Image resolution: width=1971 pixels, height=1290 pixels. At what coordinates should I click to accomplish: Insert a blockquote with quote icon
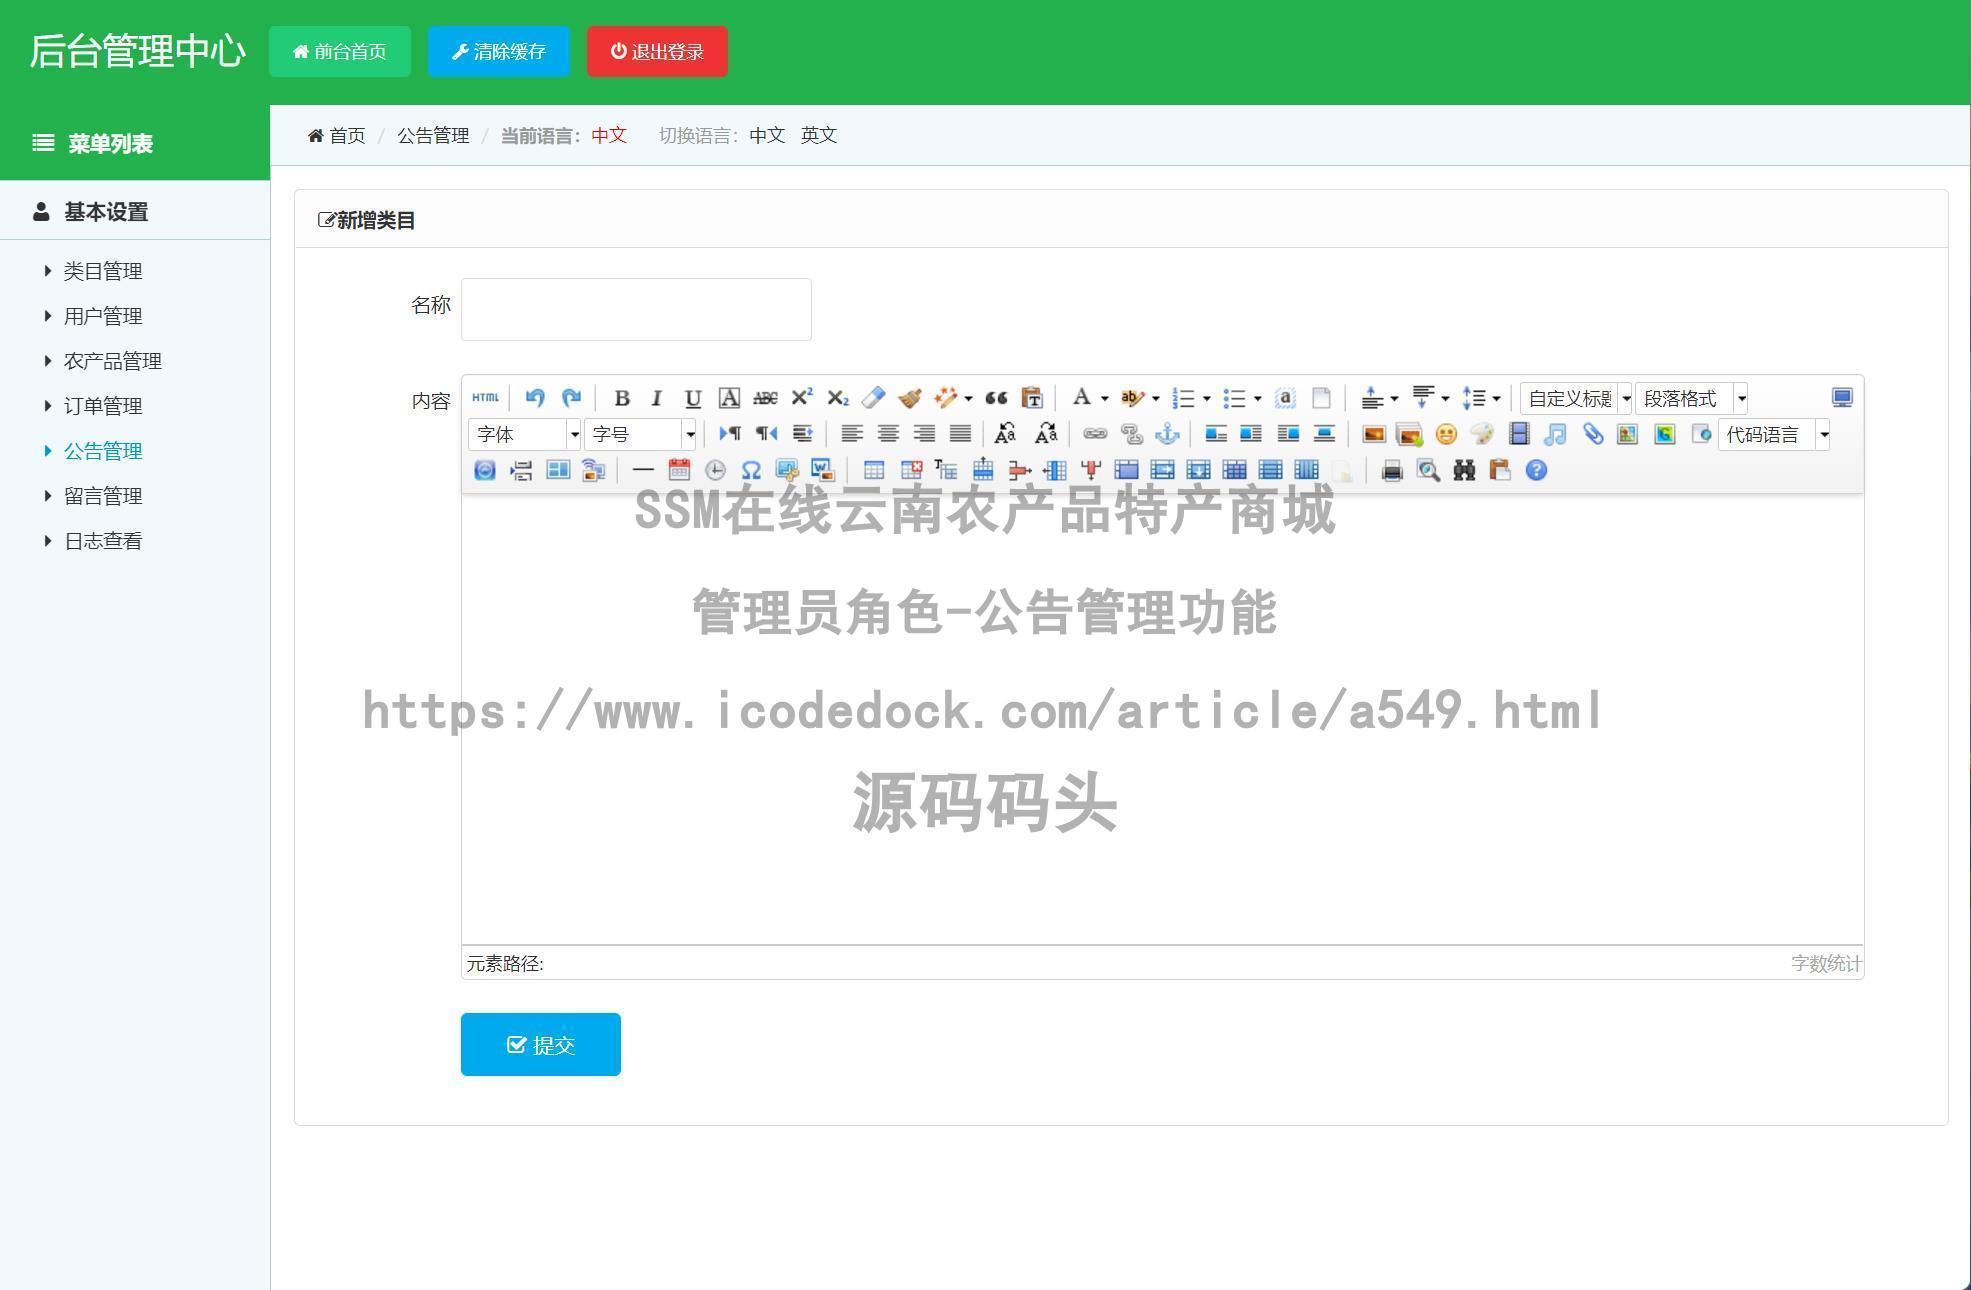coord(995,398)
